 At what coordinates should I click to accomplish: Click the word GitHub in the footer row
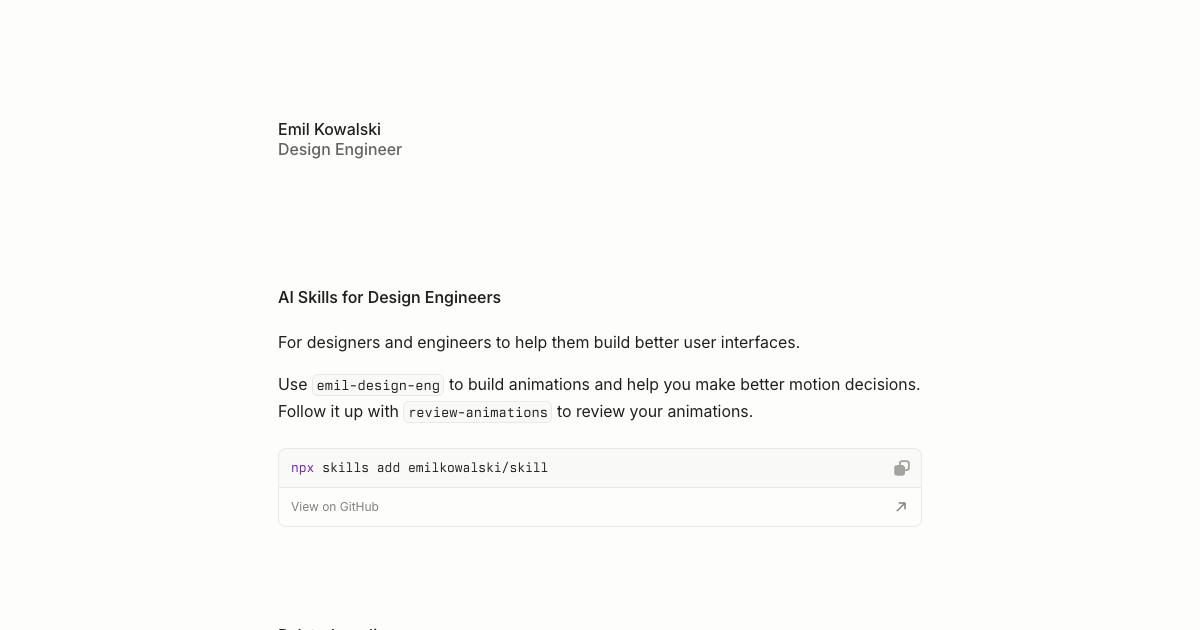[359, 507]
